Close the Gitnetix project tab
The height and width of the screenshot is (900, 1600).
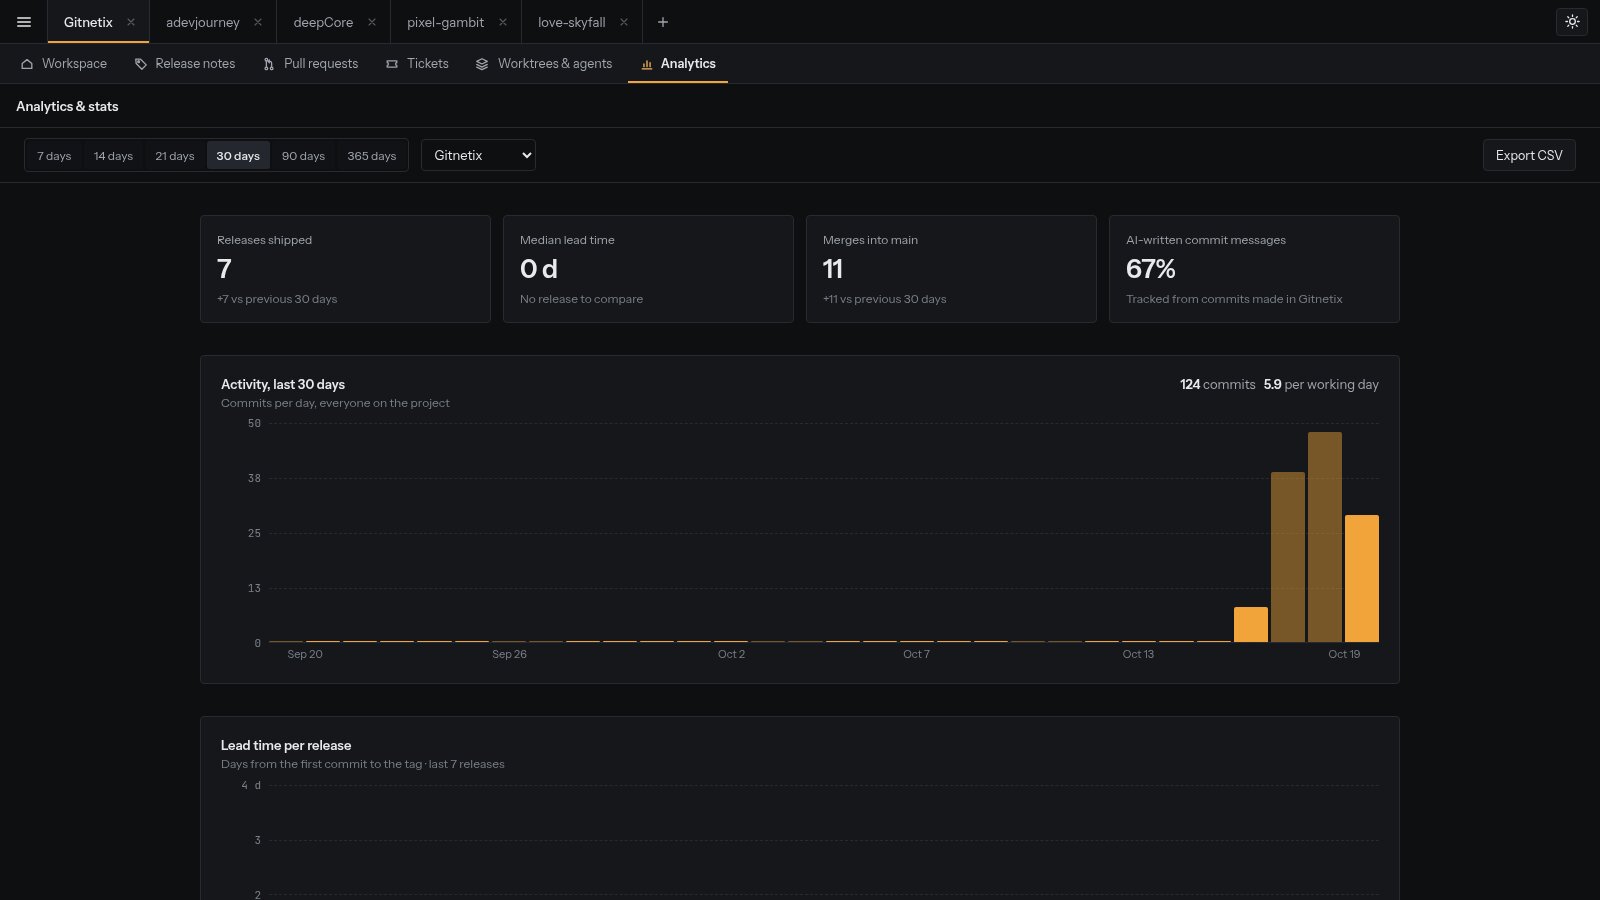coord(131,22)
